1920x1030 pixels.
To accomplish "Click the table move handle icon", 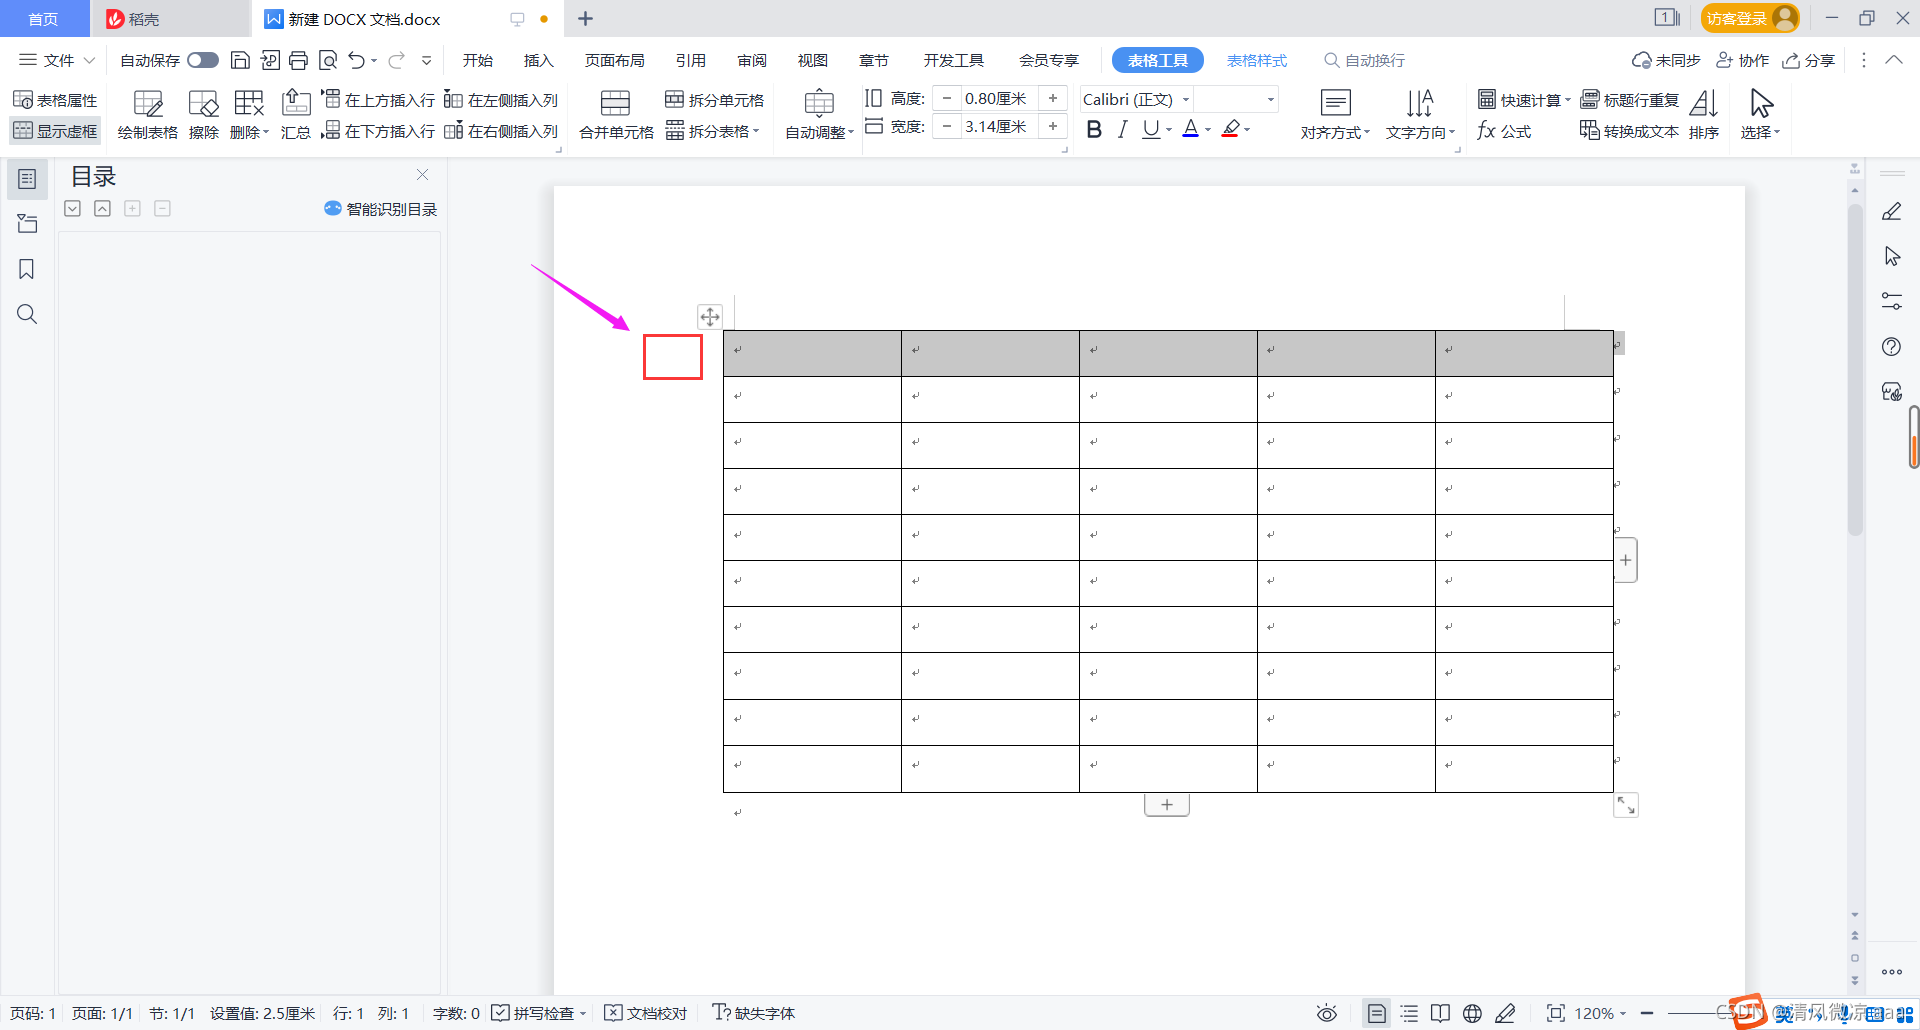I will tap(709, 317).
